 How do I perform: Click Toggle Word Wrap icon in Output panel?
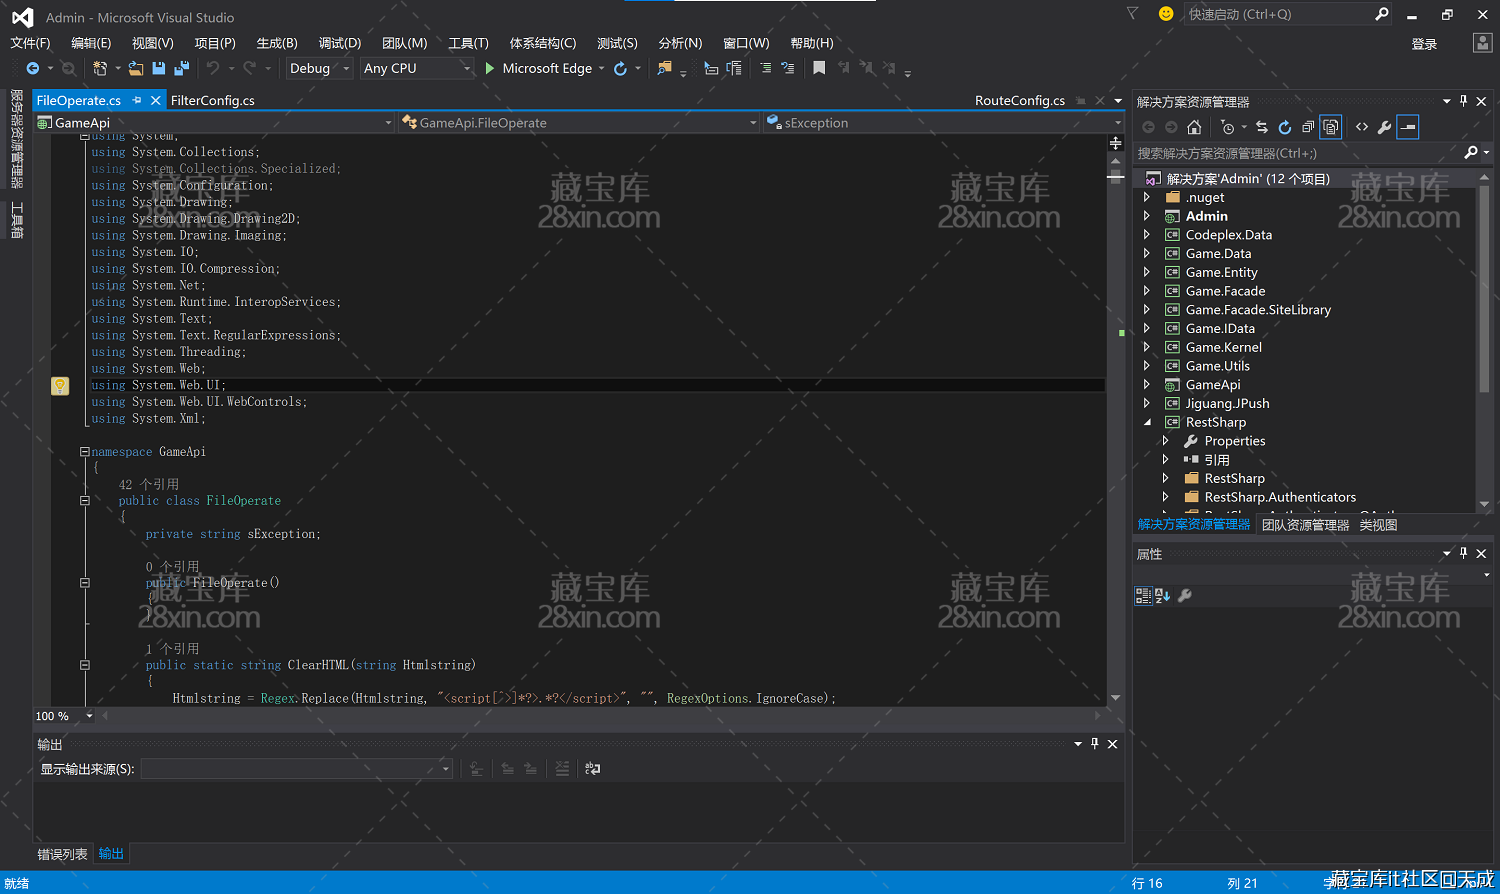593,769
